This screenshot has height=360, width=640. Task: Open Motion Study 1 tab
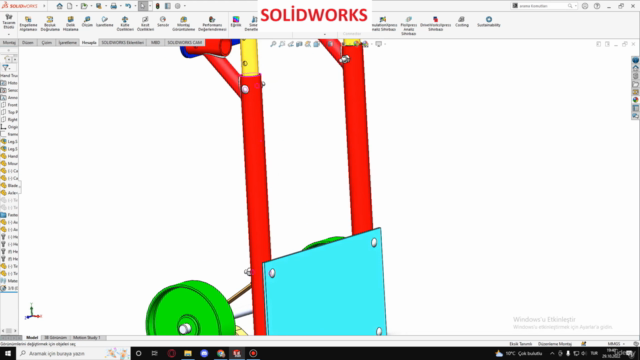pyautogui.click(x=87, y=338)
